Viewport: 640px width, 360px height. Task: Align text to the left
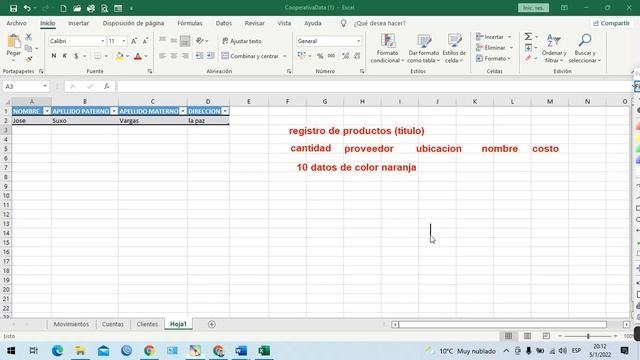click(162, 56)
